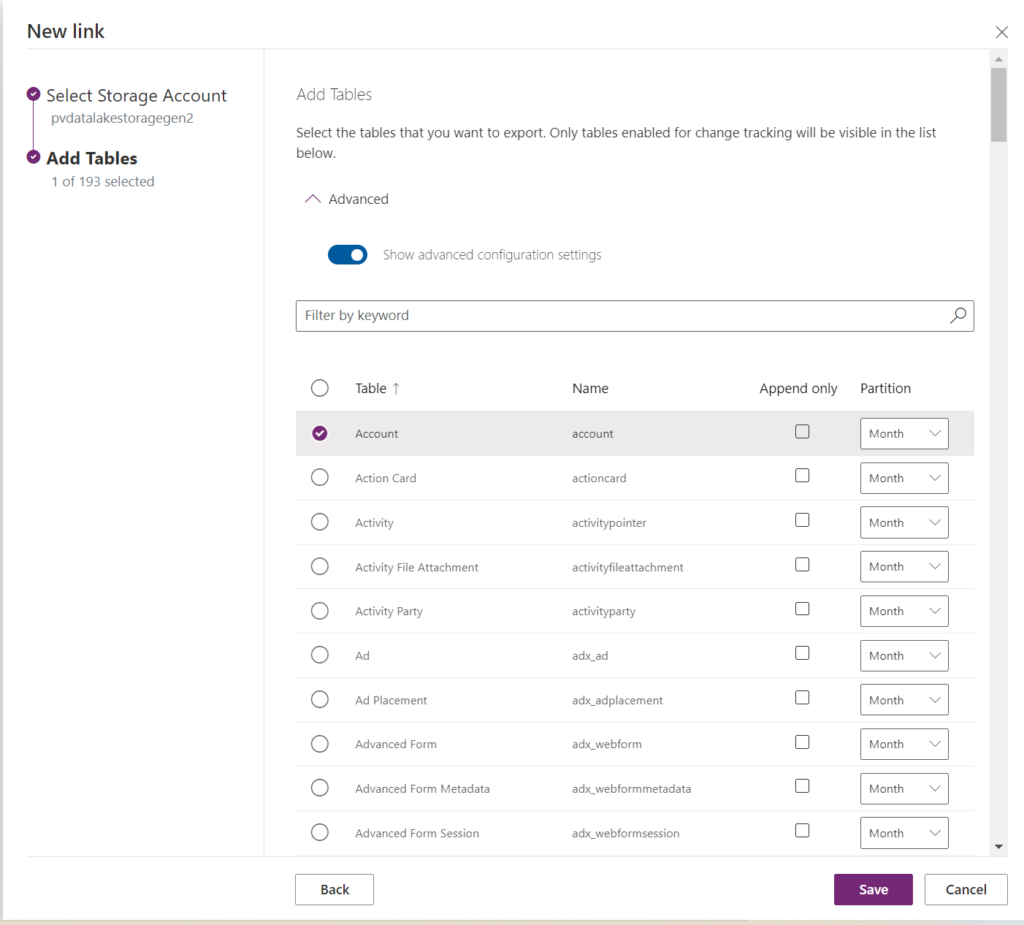Check Append only for actioncard
The image size is (1024, 925).
(x=802, y=476)
